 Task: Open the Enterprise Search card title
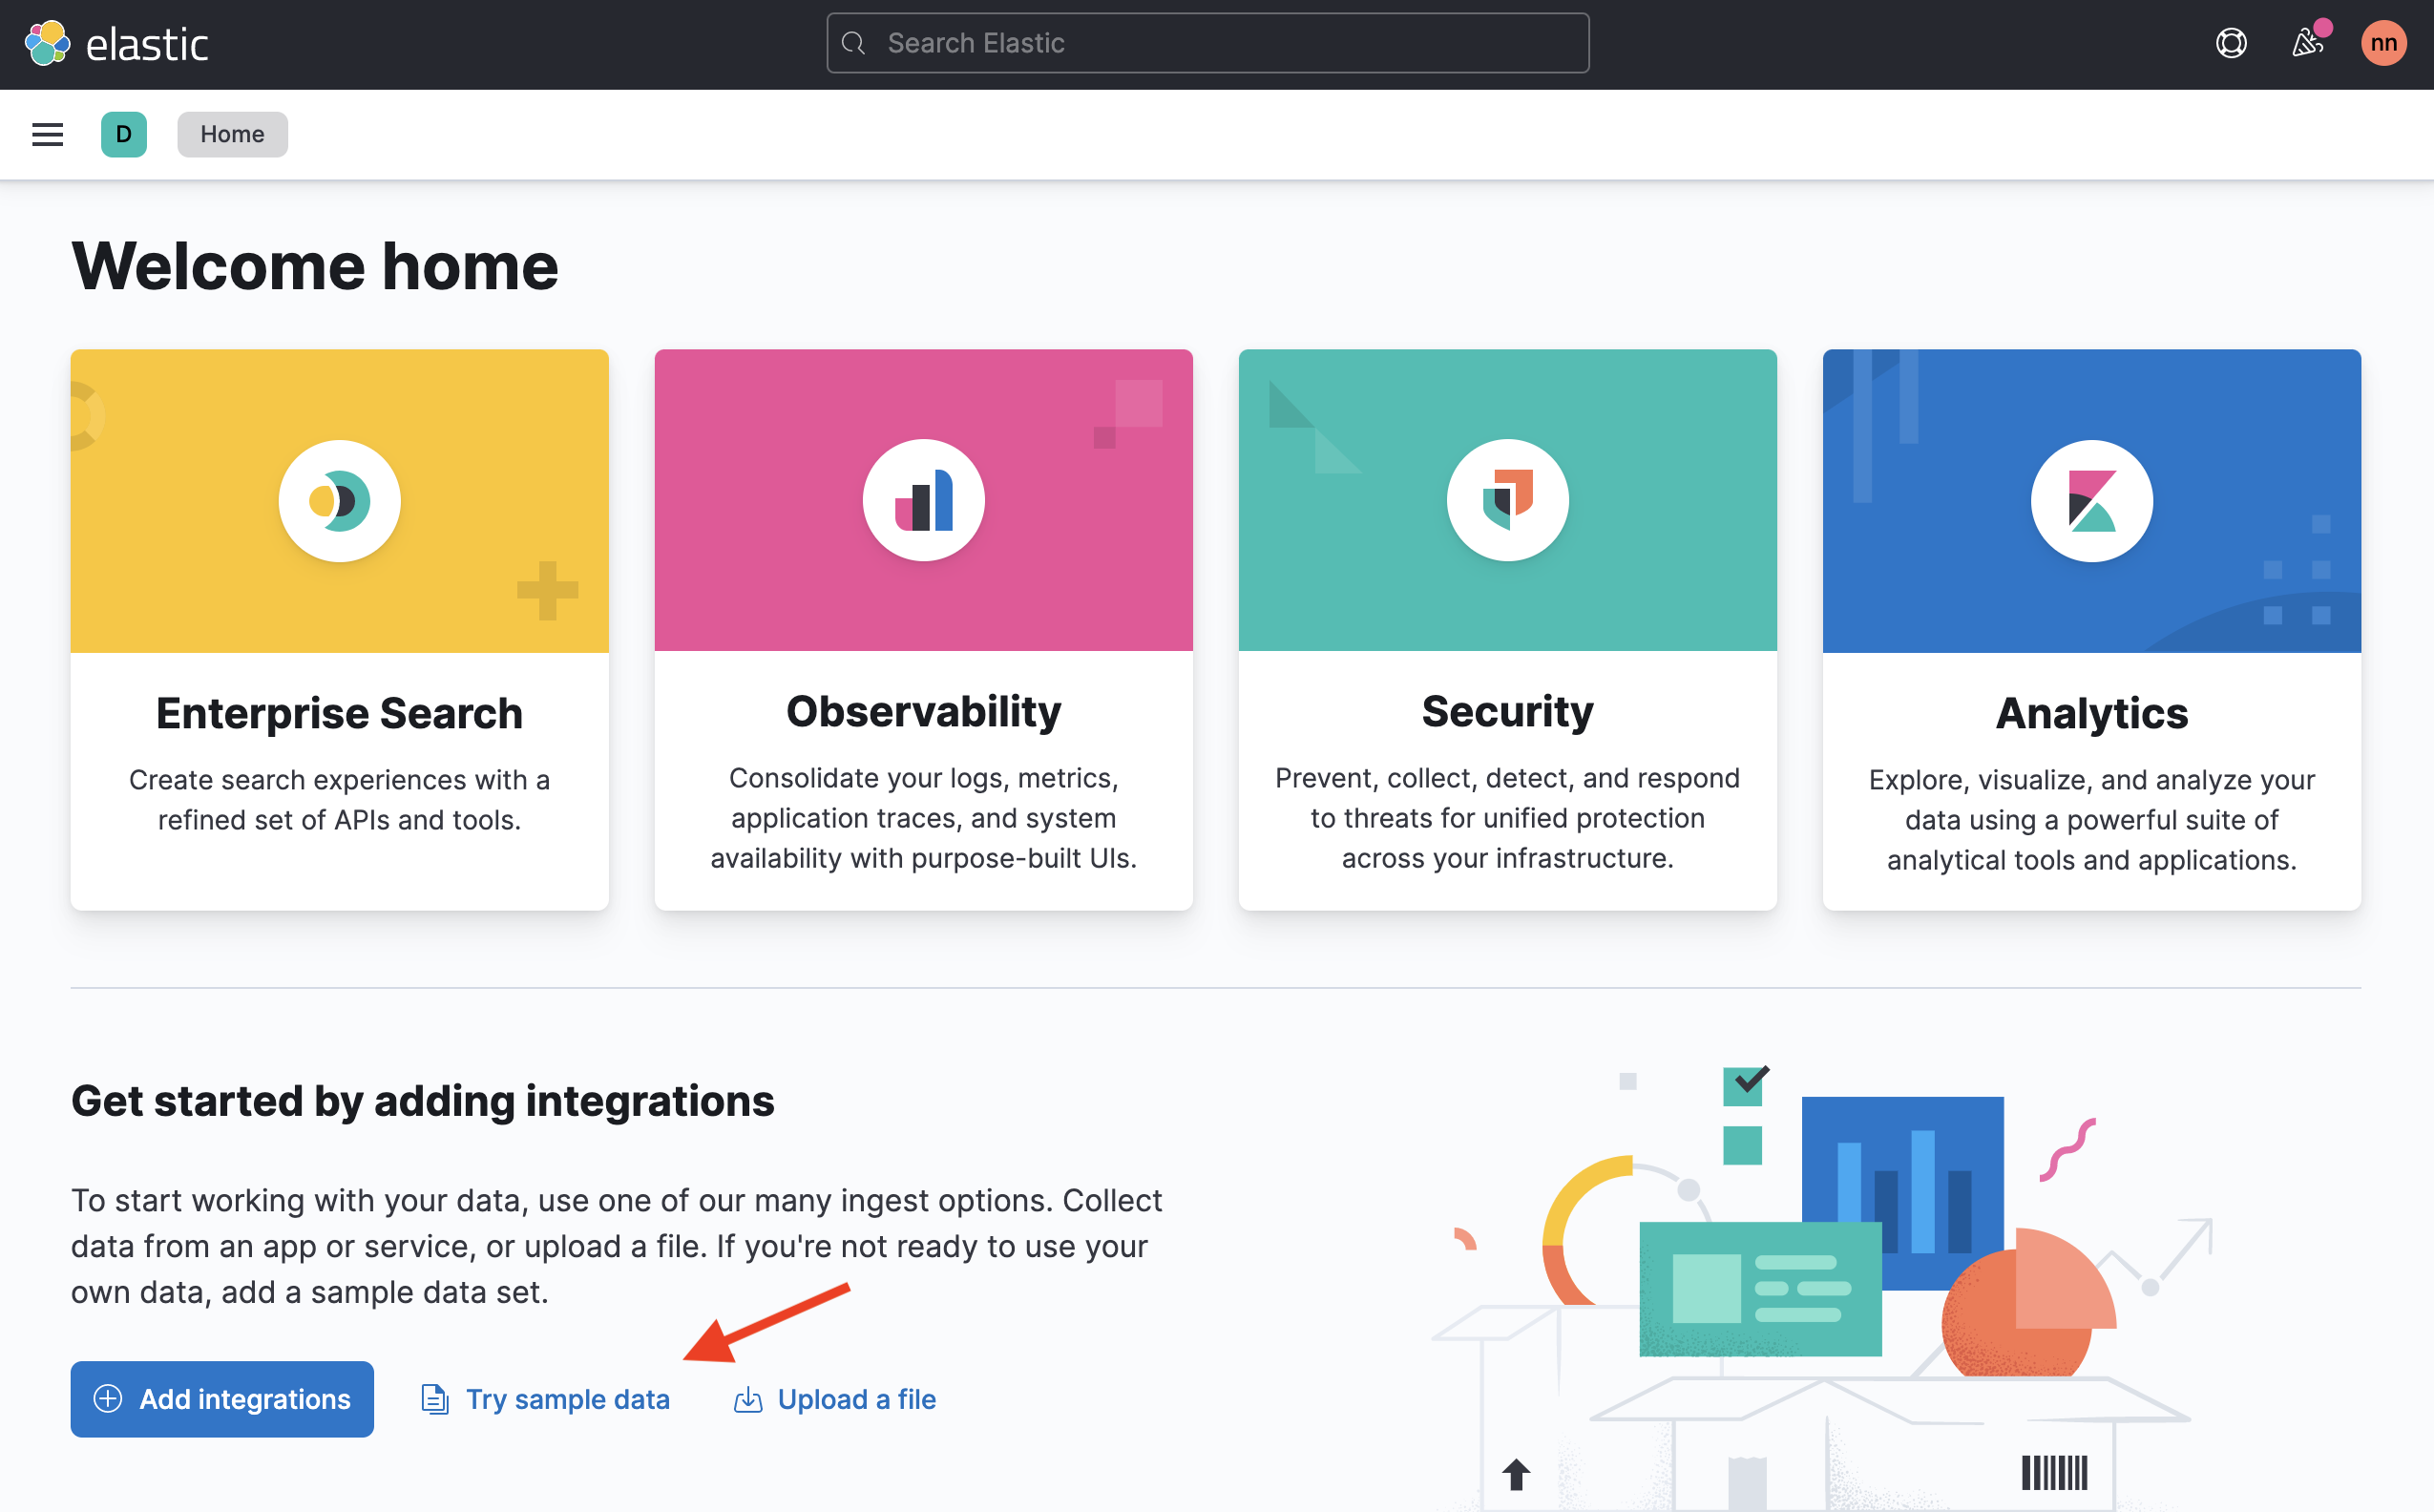click(340, 713)
